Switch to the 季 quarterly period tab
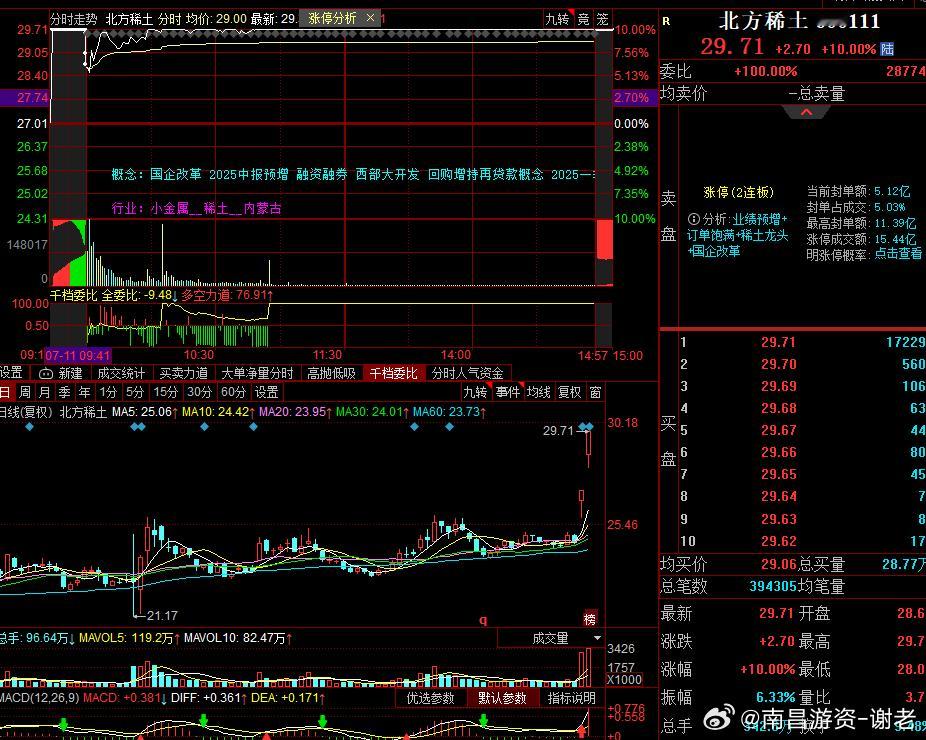This screenshot has height=740, width=926. click(64, 392)
